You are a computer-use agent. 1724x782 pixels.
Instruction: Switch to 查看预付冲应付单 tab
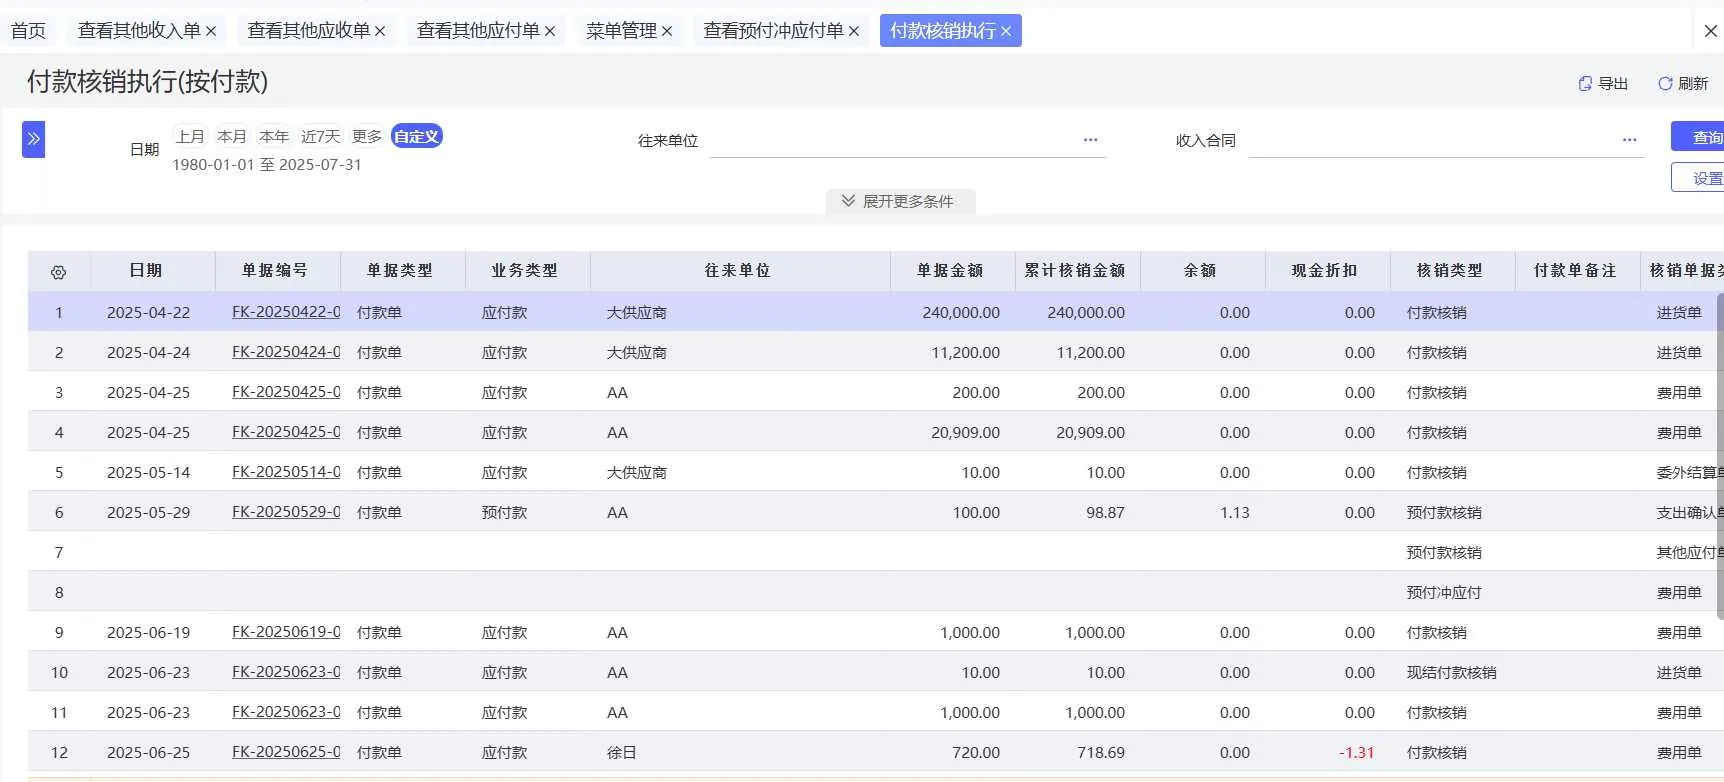[x=773, y=31]
